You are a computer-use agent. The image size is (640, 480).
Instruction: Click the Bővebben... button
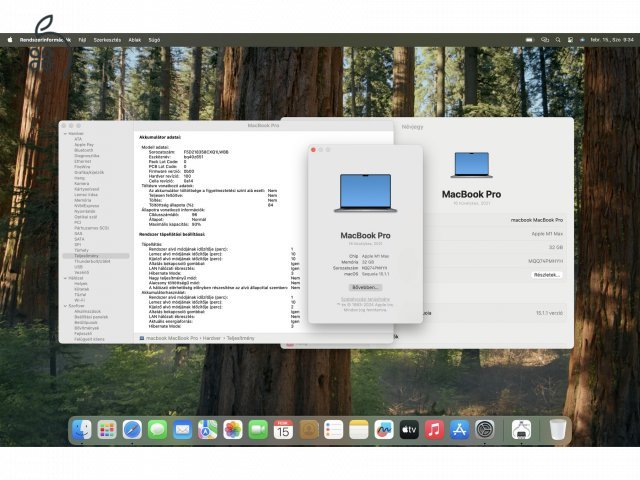(365, 287)
